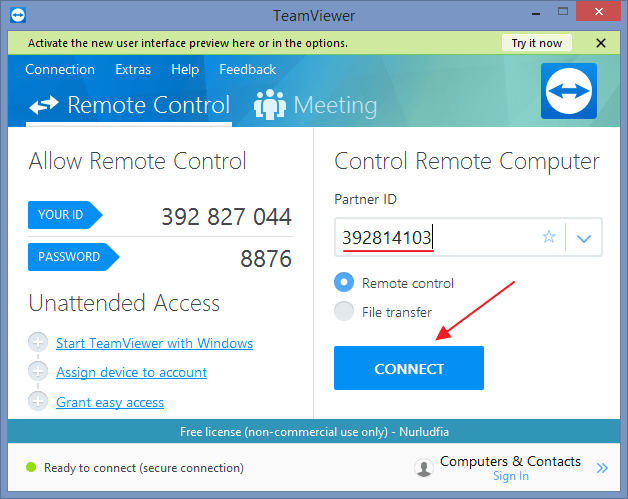Close the TeamViewer window

tap(598, 11)
